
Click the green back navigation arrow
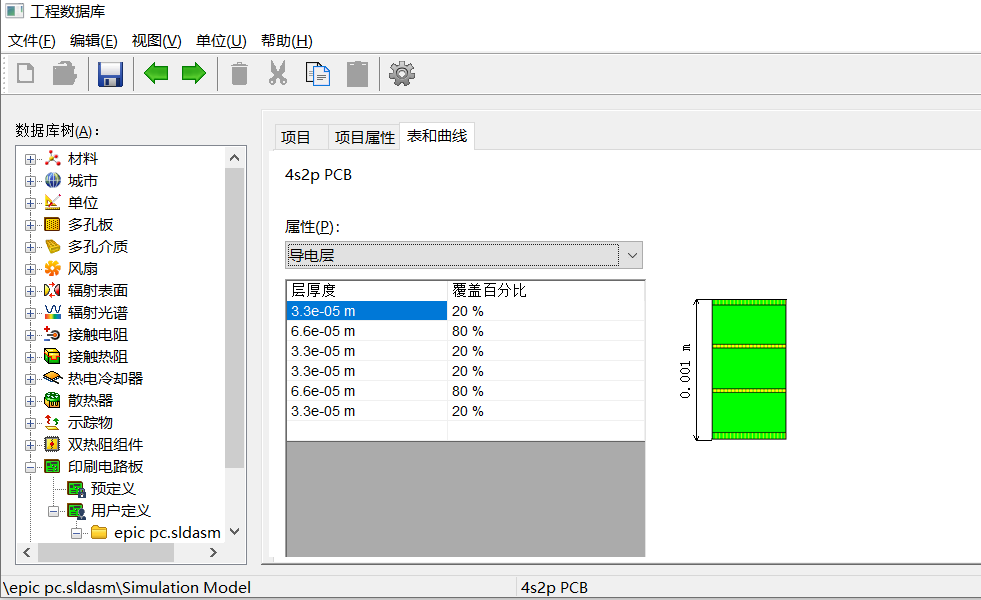156,73
